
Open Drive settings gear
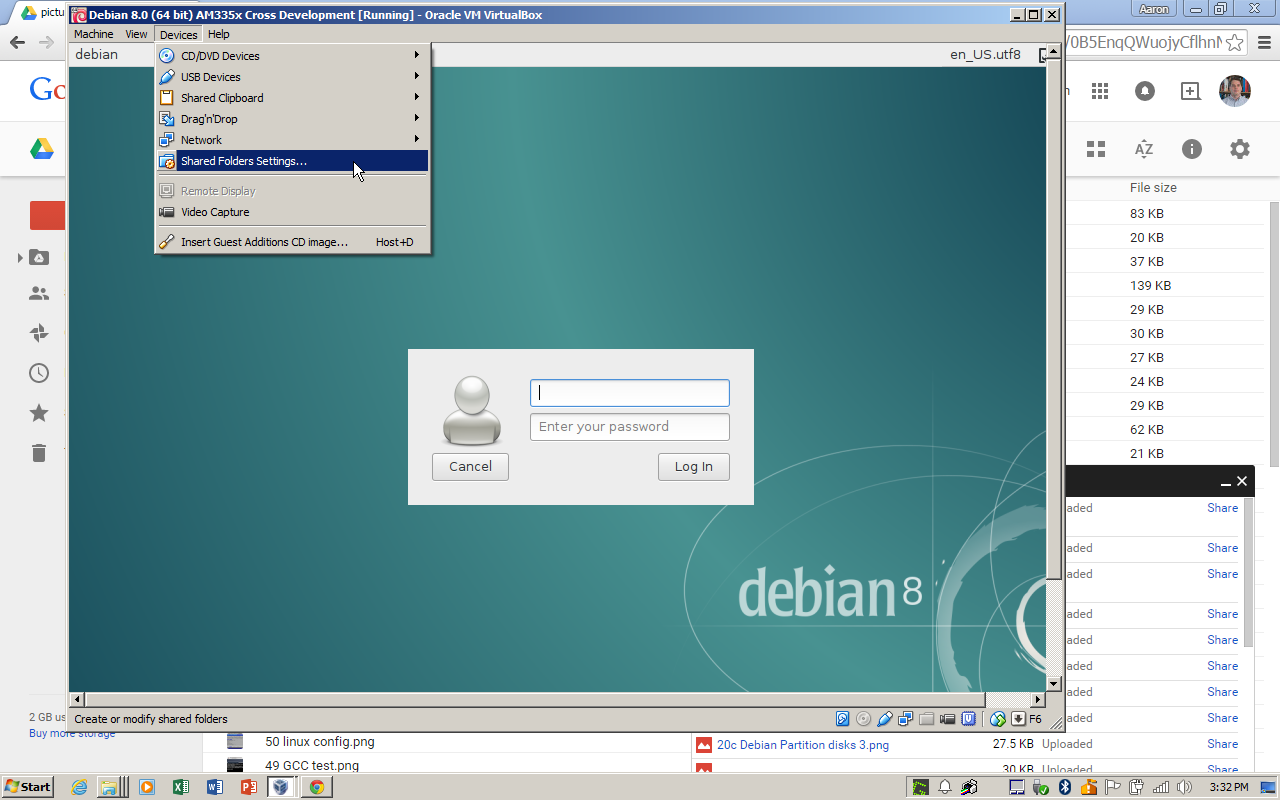coord(1240,149)
